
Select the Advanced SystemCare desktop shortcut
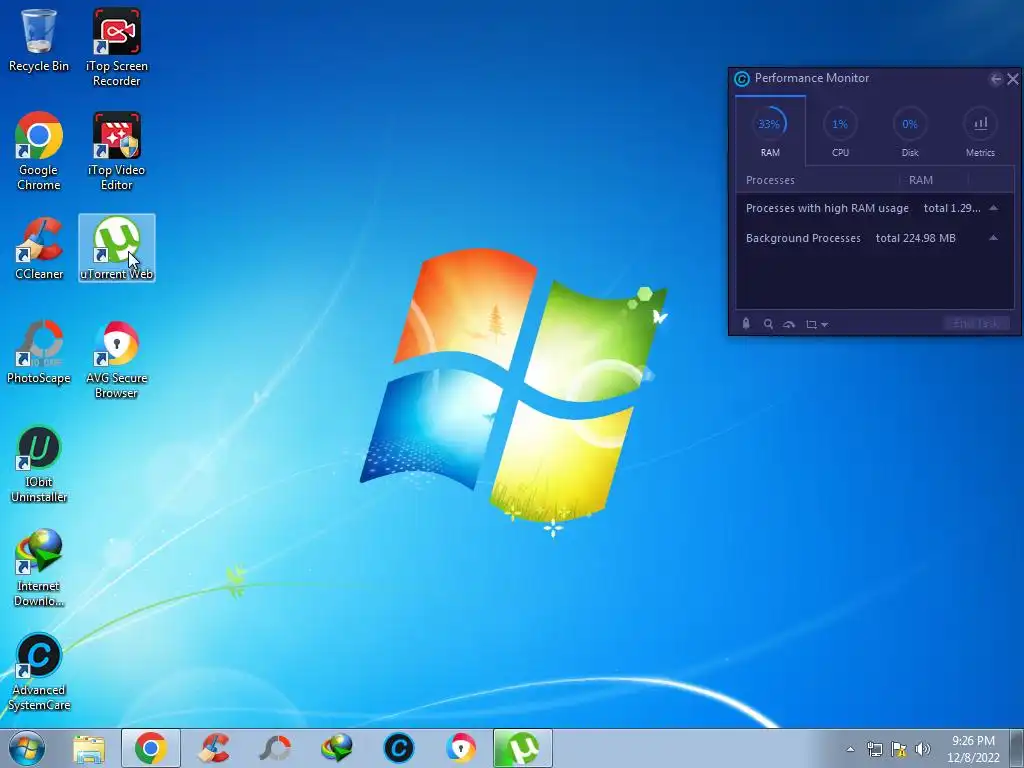point(39,671)
